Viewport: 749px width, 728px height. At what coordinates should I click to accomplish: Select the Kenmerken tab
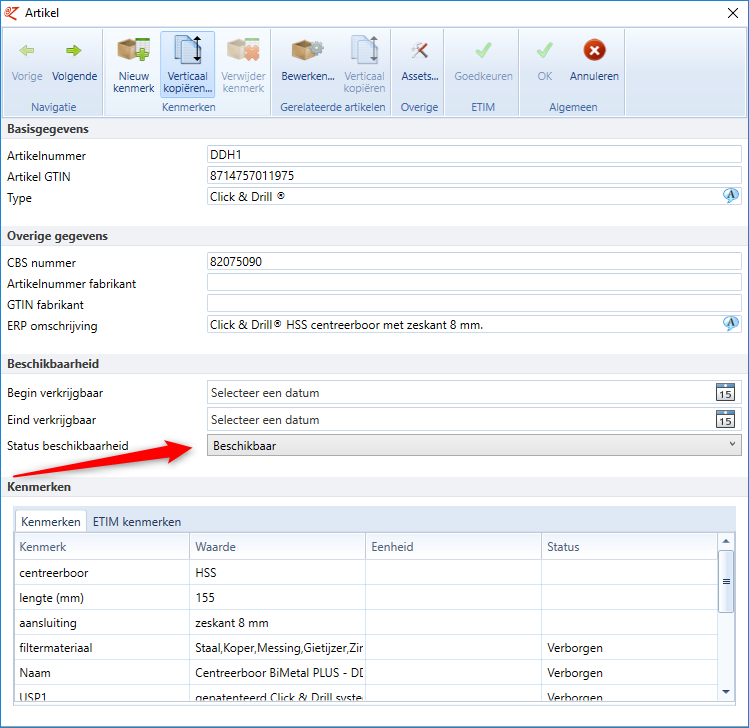[51, 522]
